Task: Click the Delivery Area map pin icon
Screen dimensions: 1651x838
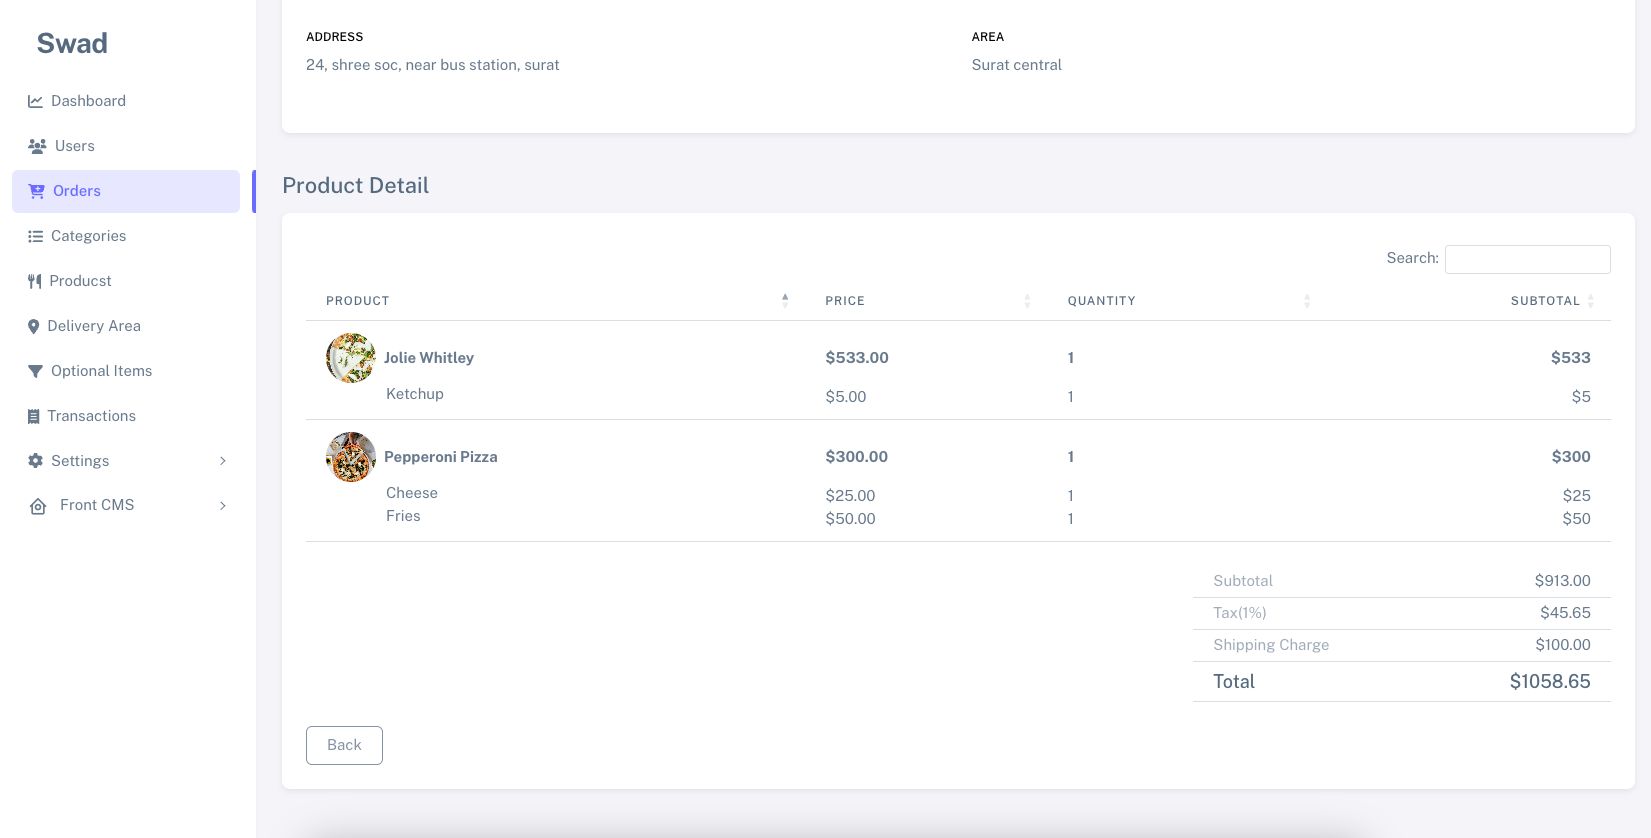Action: (x=33, y=326)
